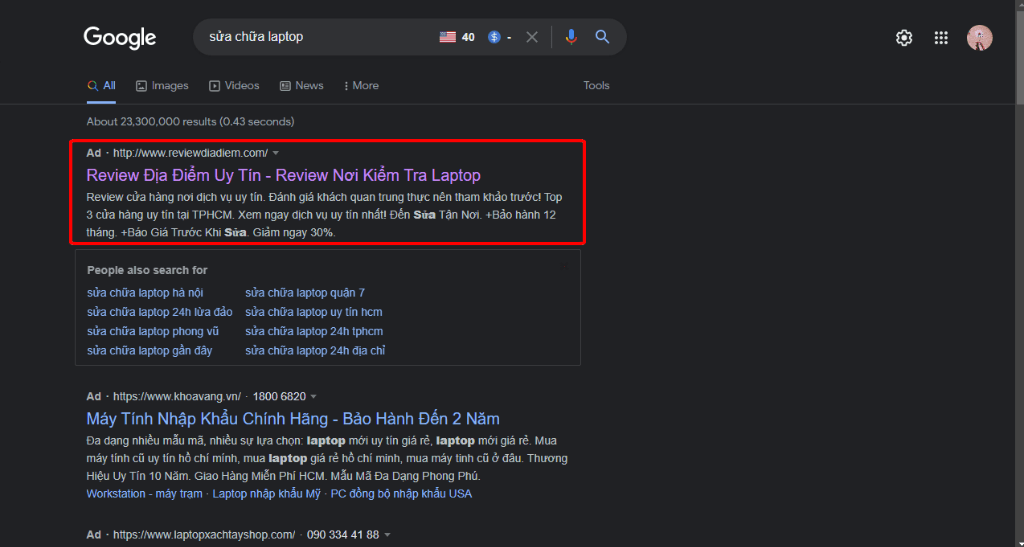Click sửa chữa laptop 24h lừa đảo suggestion

159,312
